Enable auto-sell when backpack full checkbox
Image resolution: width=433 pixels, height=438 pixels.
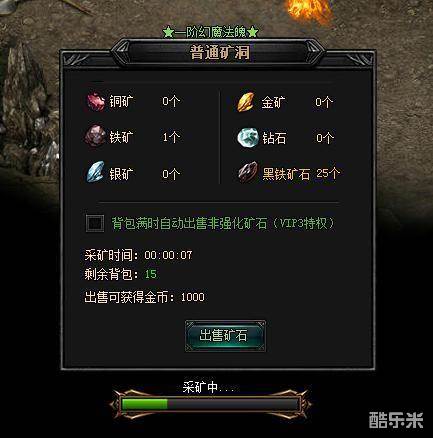[95, 223]
